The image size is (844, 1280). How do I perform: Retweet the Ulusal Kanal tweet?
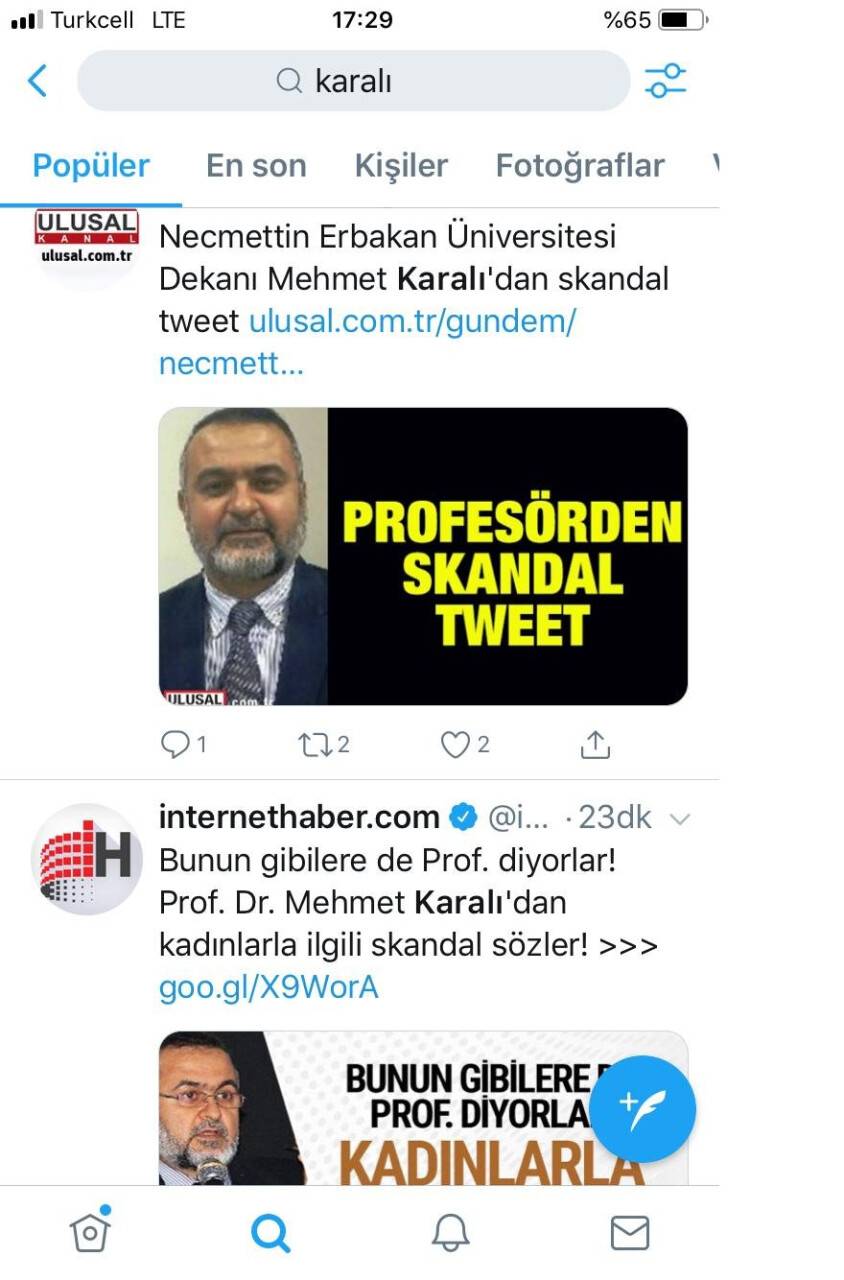(323, 745)
